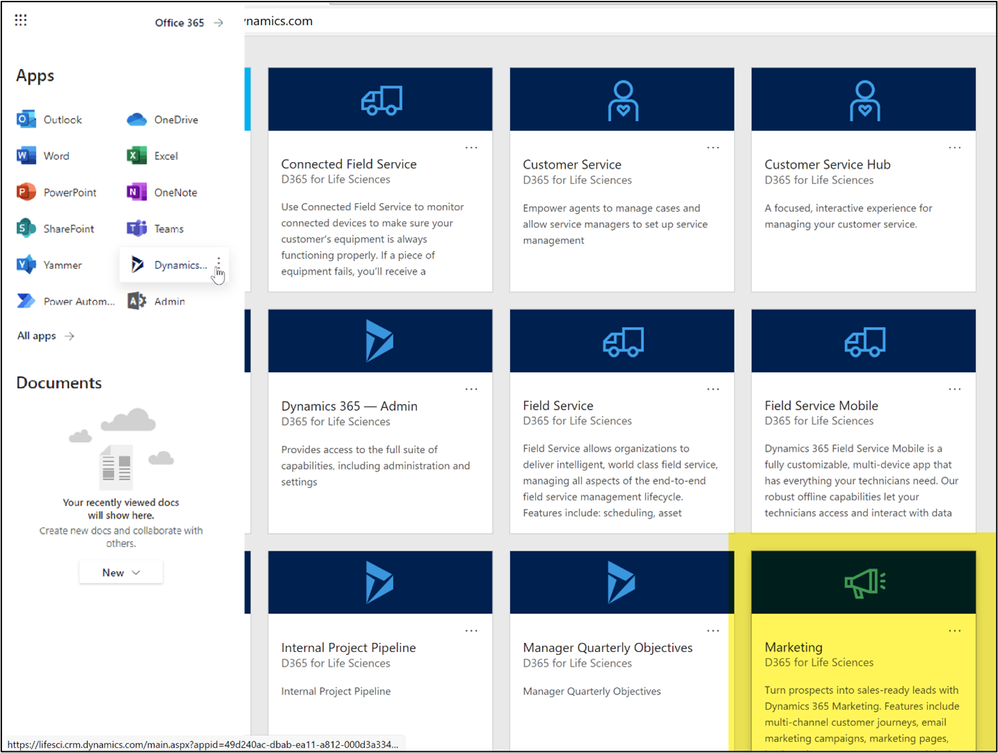
Task: Click the Office 365 link arrow
Action: (218, 23)
